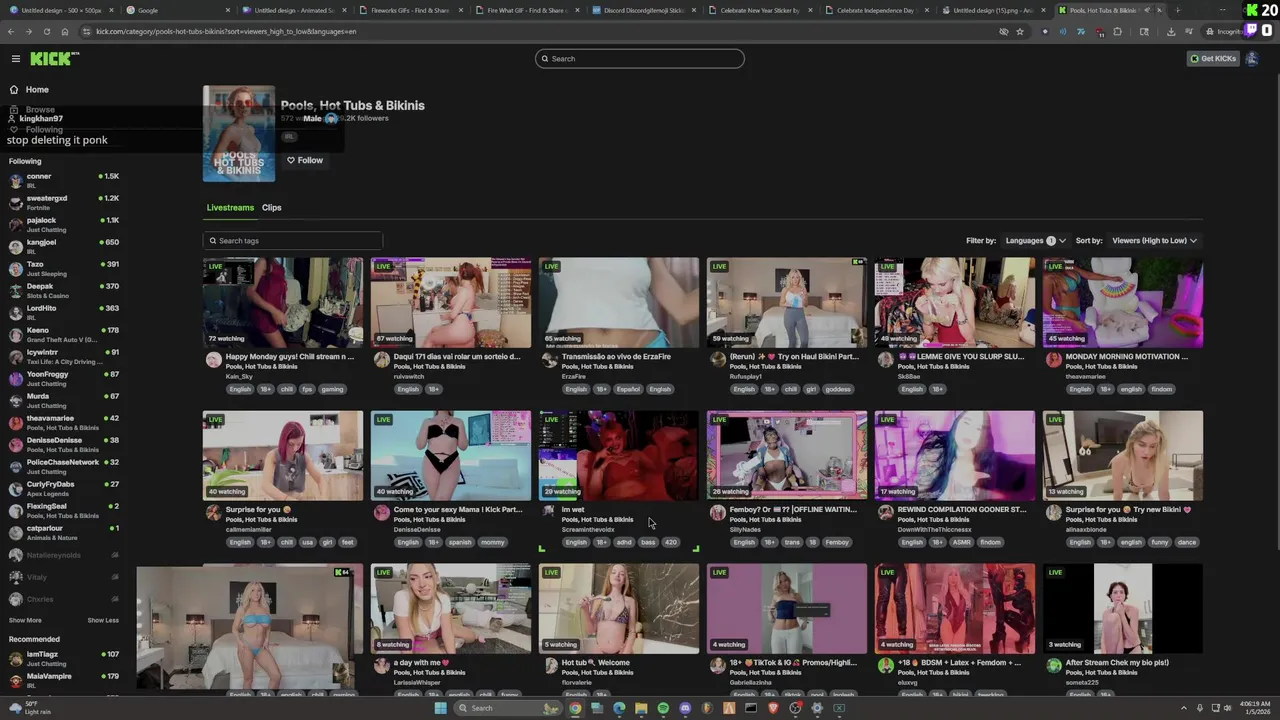The width and height of the screenshot is (1280, 720).
Task: Bookmark page with the star icon
Action: click(1020, 31)
